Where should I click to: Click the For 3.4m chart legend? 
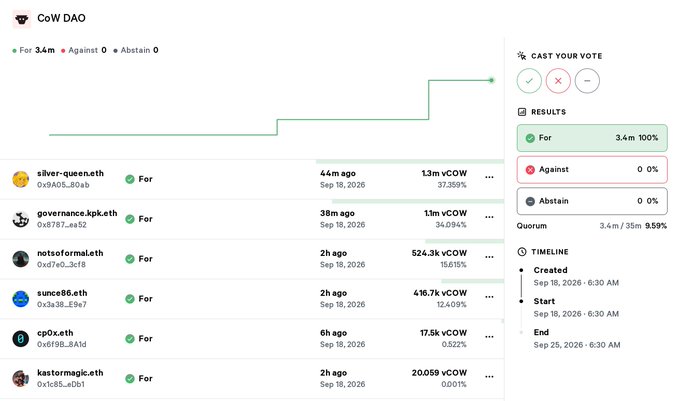(34, 50)
